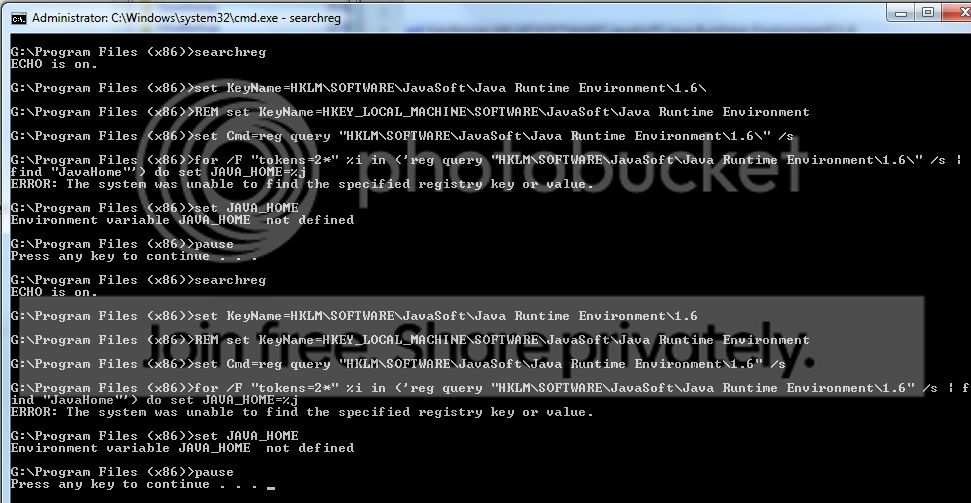Click the second 'searchreg' command line

(138, 280)
